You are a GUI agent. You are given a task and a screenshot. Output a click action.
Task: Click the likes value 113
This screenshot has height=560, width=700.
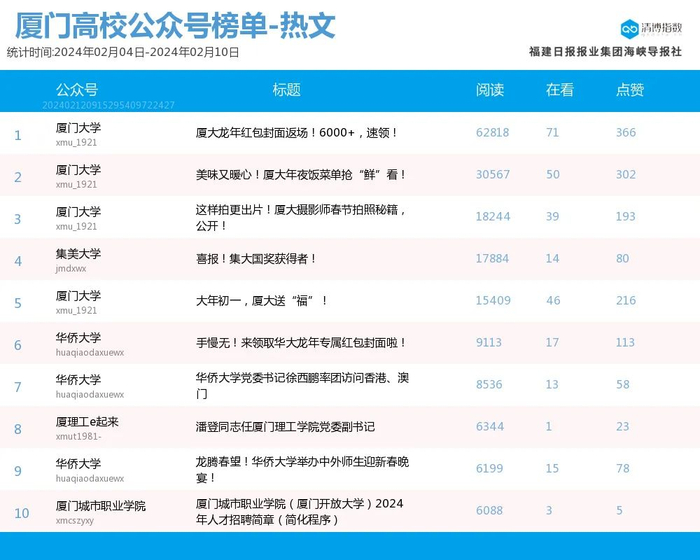[625, 343]
